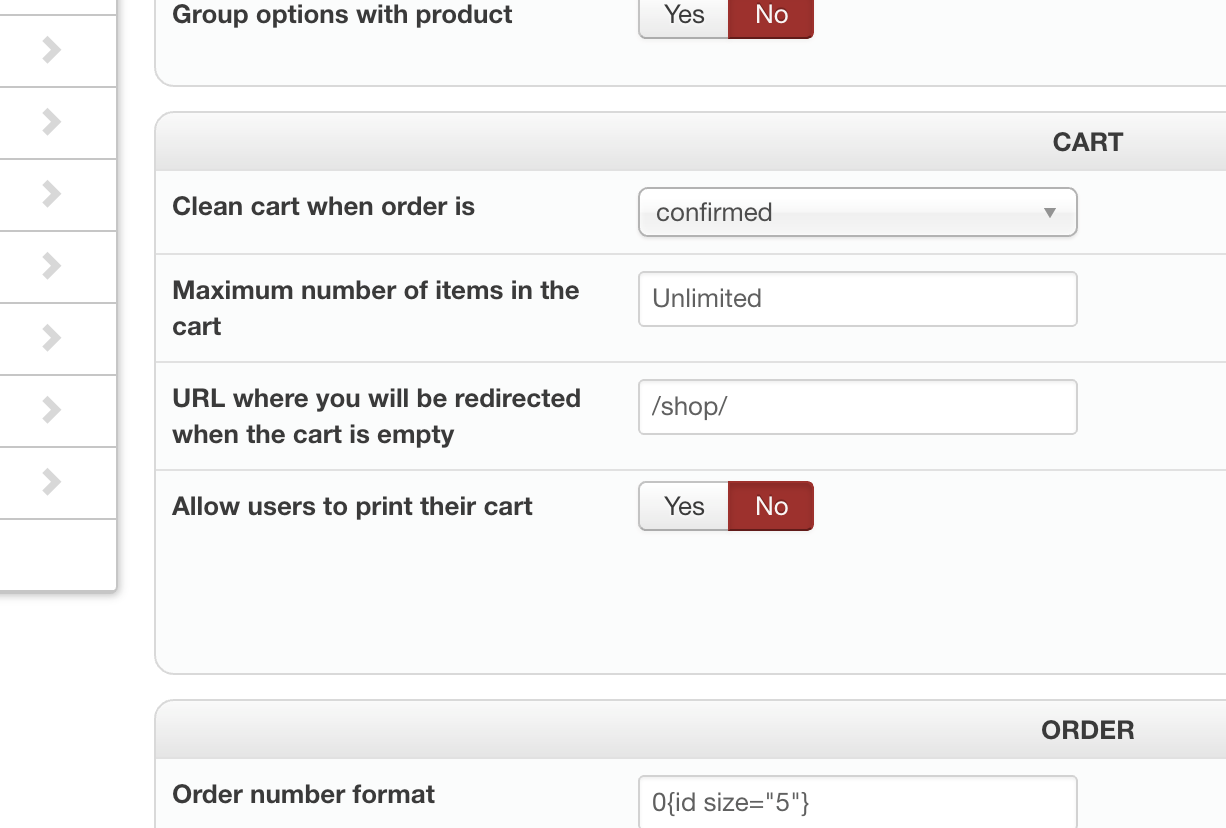Set Group options with product to Yes
The height and width of the screenshot is (828, 1226).
684,16
